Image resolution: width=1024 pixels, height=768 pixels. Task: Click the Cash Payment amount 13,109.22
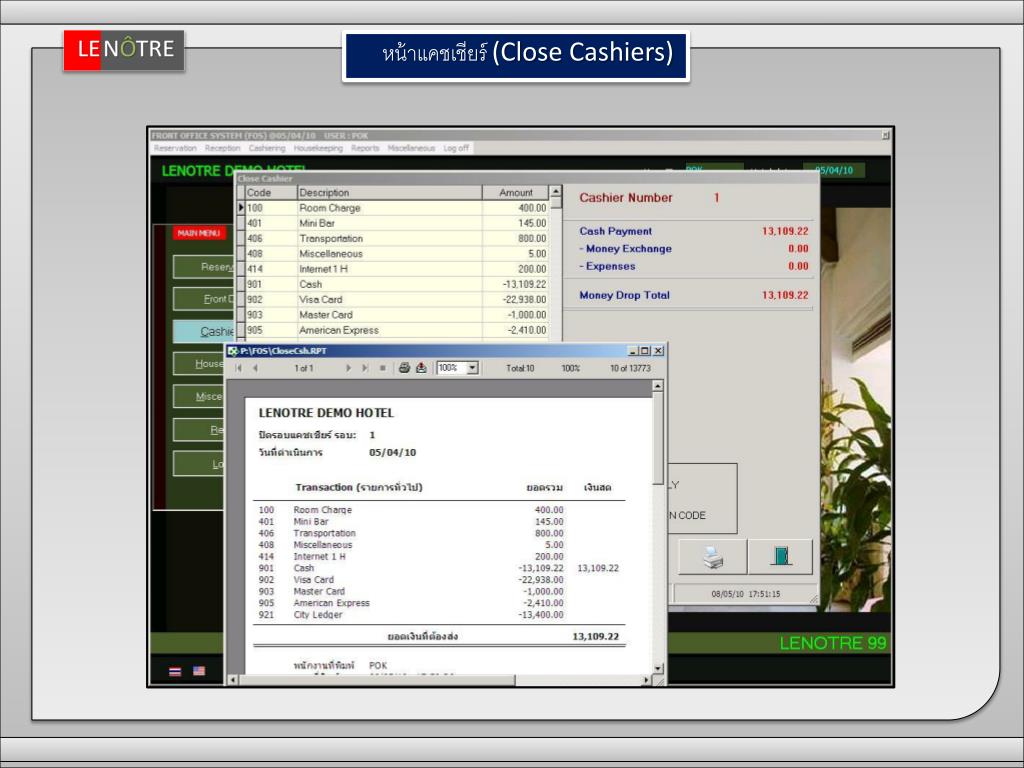tap(785, 231)
